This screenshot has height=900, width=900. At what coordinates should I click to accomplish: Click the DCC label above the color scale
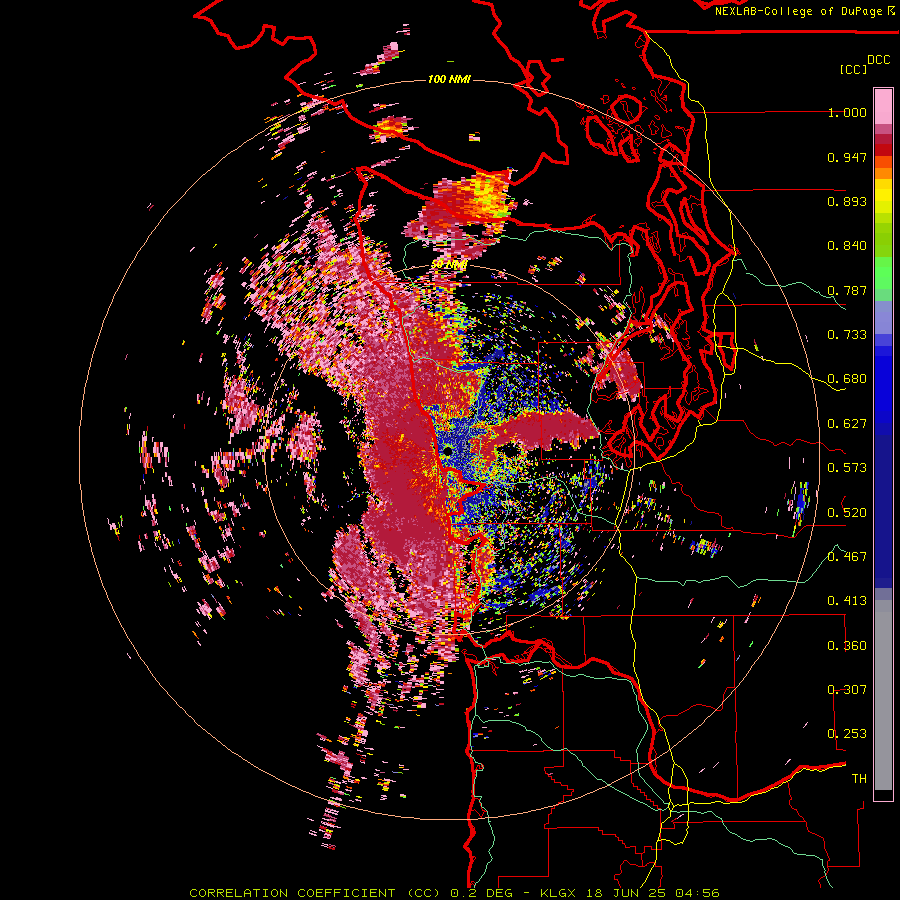[878, 60]
